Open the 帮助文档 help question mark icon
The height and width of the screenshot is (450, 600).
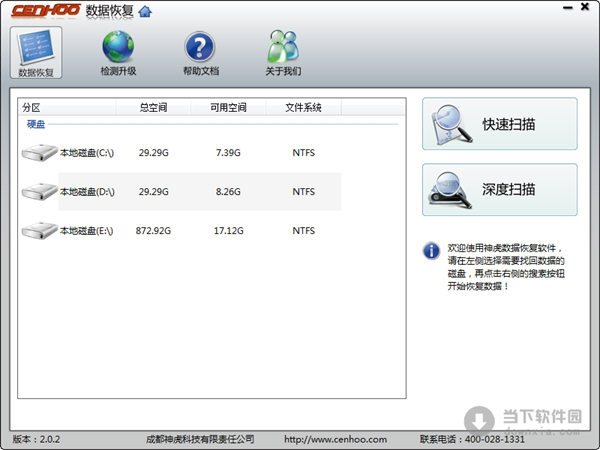201,53
